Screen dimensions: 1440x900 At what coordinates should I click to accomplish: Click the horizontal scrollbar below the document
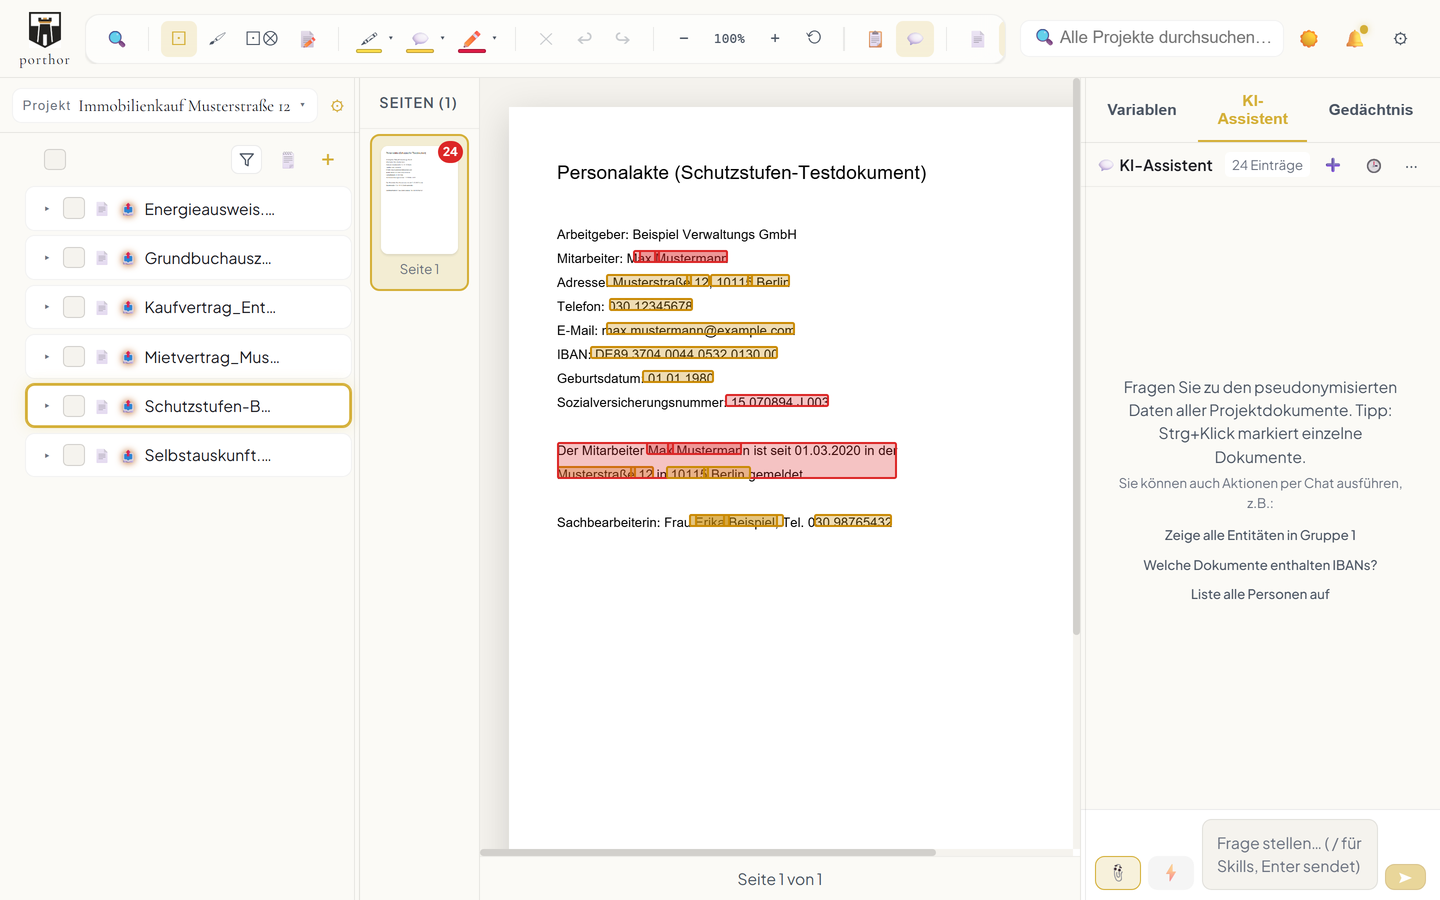click(x=708, y=853)
